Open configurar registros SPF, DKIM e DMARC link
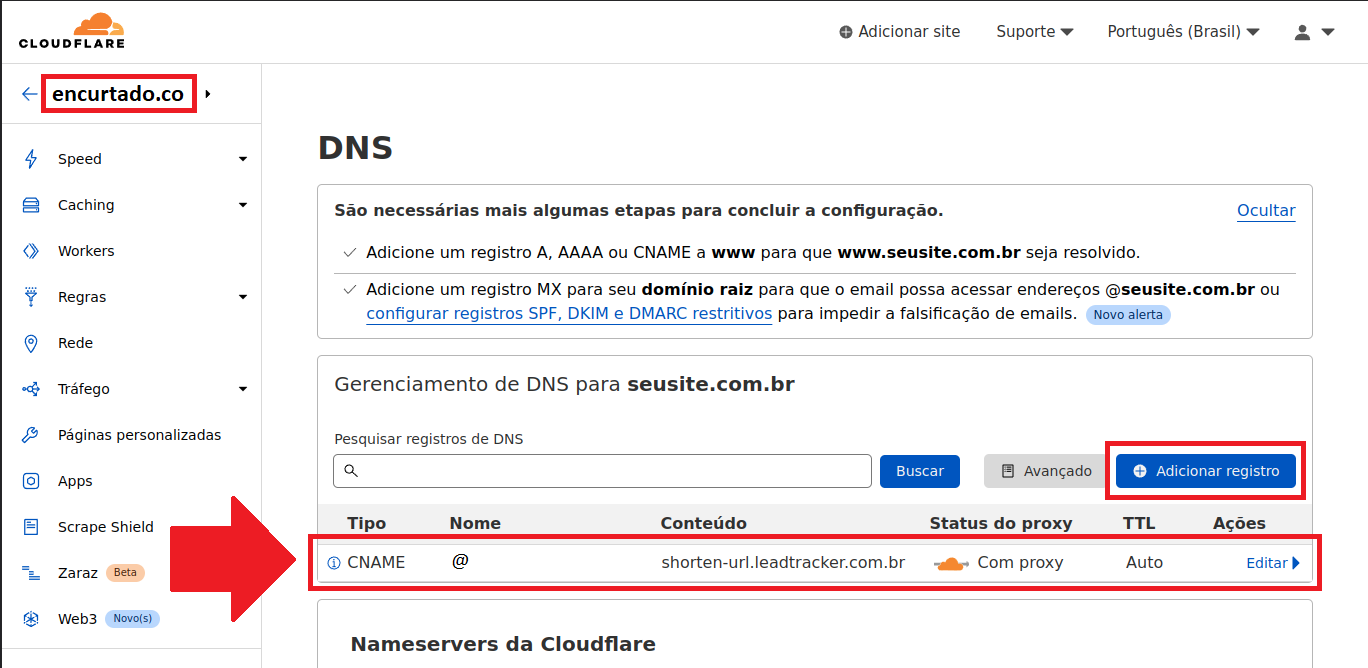This screenshot has height=668, width=1368. [x=569, y=314]
